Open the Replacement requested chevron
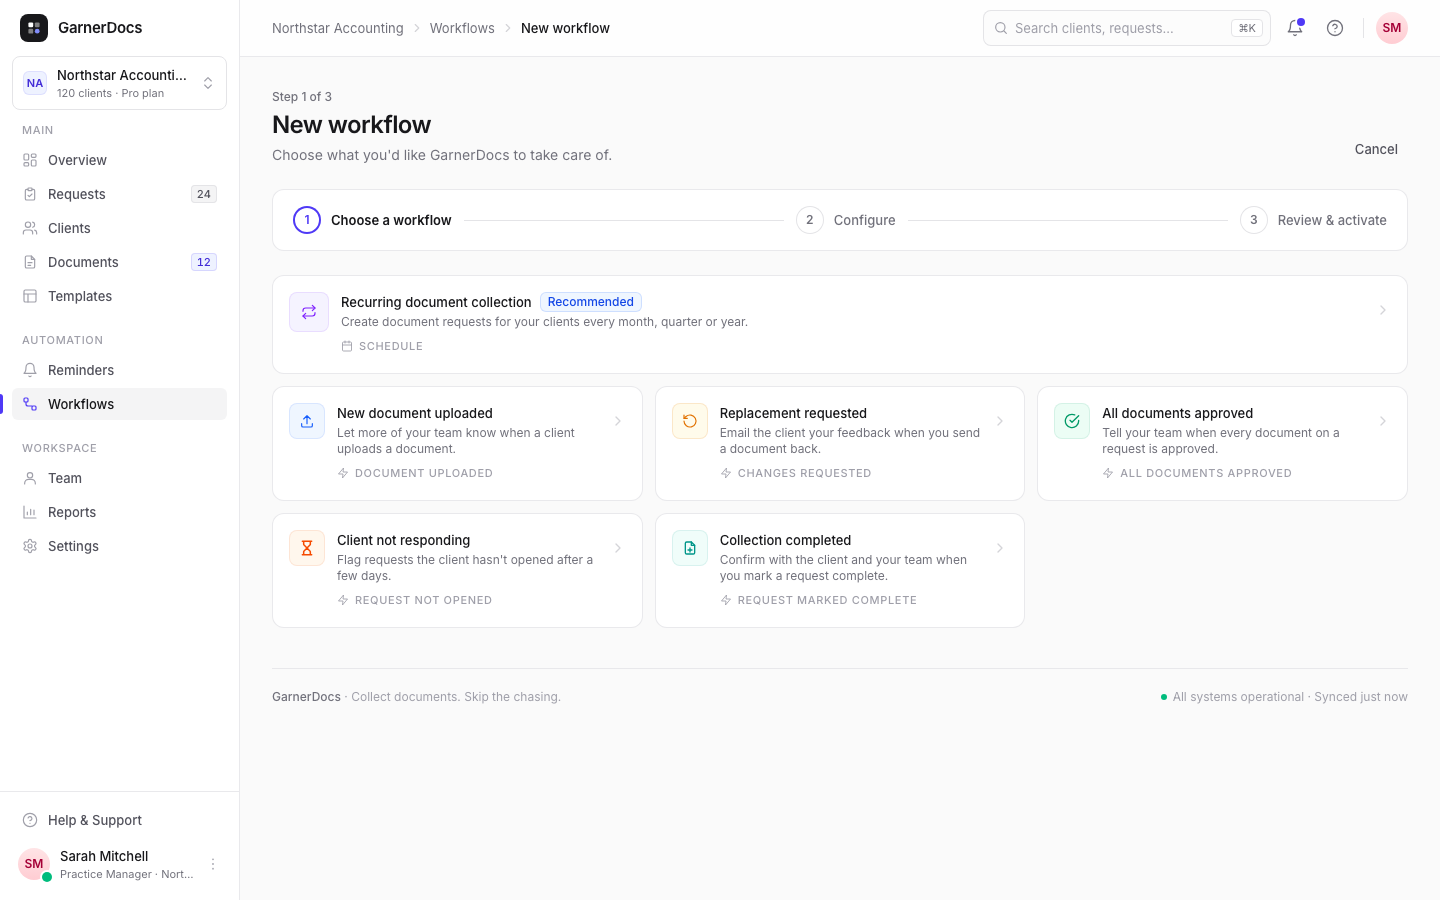This screenshot has height=900, width=1440. (x=1000, y=421)
